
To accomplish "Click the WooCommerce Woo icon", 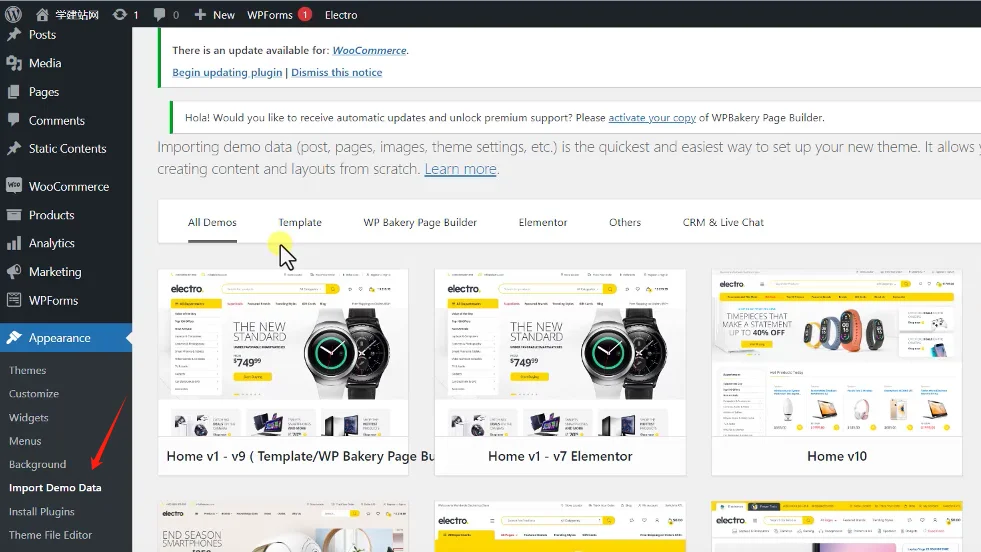I will [14, 186].
